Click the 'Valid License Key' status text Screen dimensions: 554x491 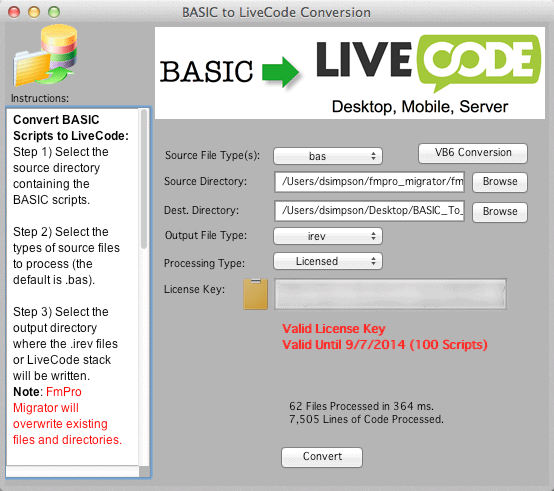[334, 329]
